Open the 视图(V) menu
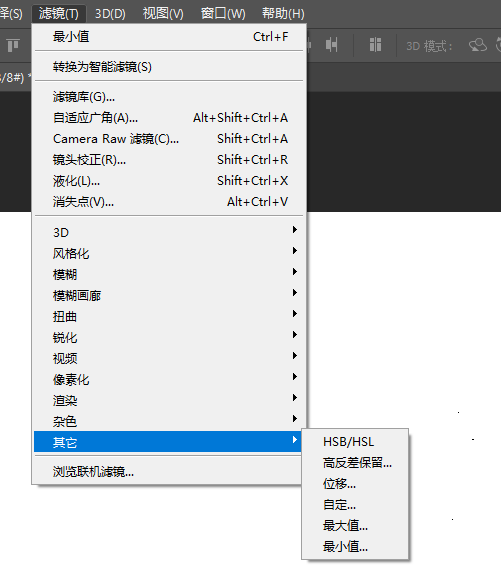This screenshot has height=587, width=501. (163, 14)
